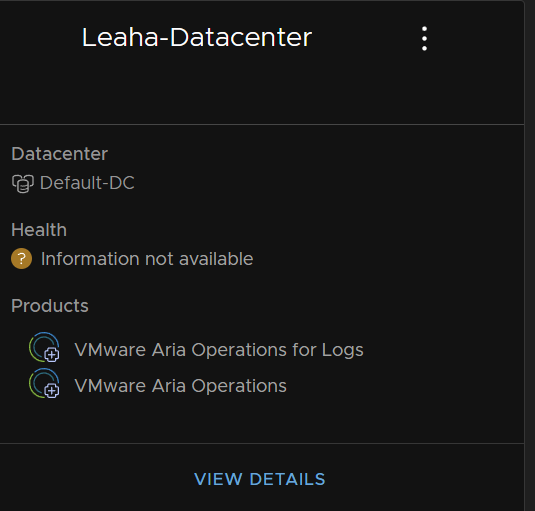Select the VMware Aria Operations product label
This screenshot has width=535, height=511.
(x=180, y=386)
